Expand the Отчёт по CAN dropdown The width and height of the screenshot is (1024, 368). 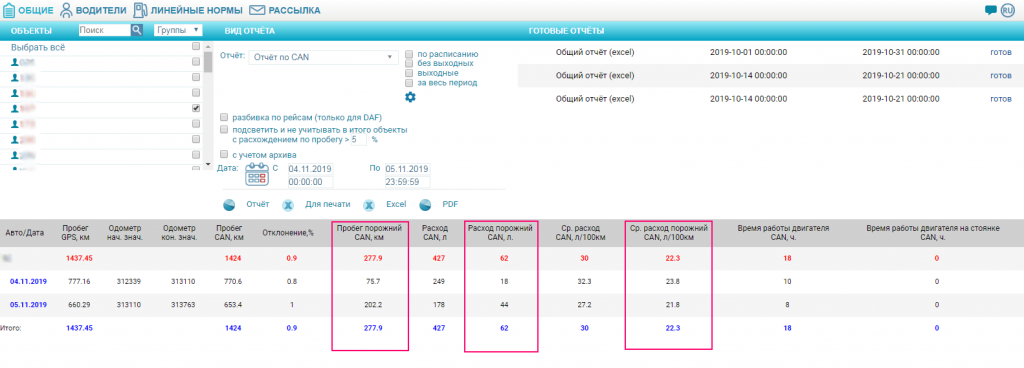(x=323, y=57)
